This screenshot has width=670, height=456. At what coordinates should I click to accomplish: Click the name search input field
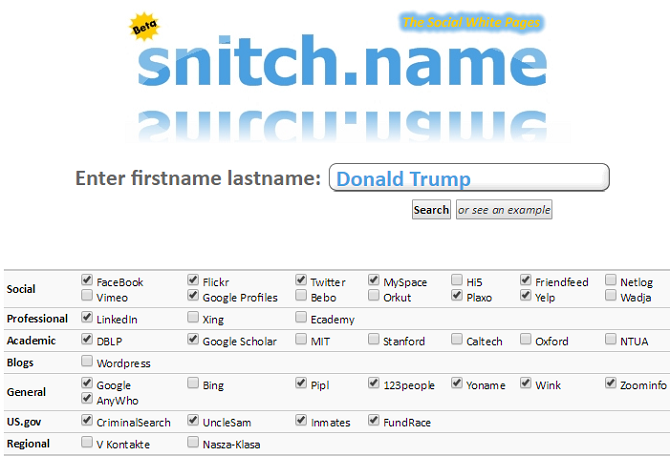(469, 177)
